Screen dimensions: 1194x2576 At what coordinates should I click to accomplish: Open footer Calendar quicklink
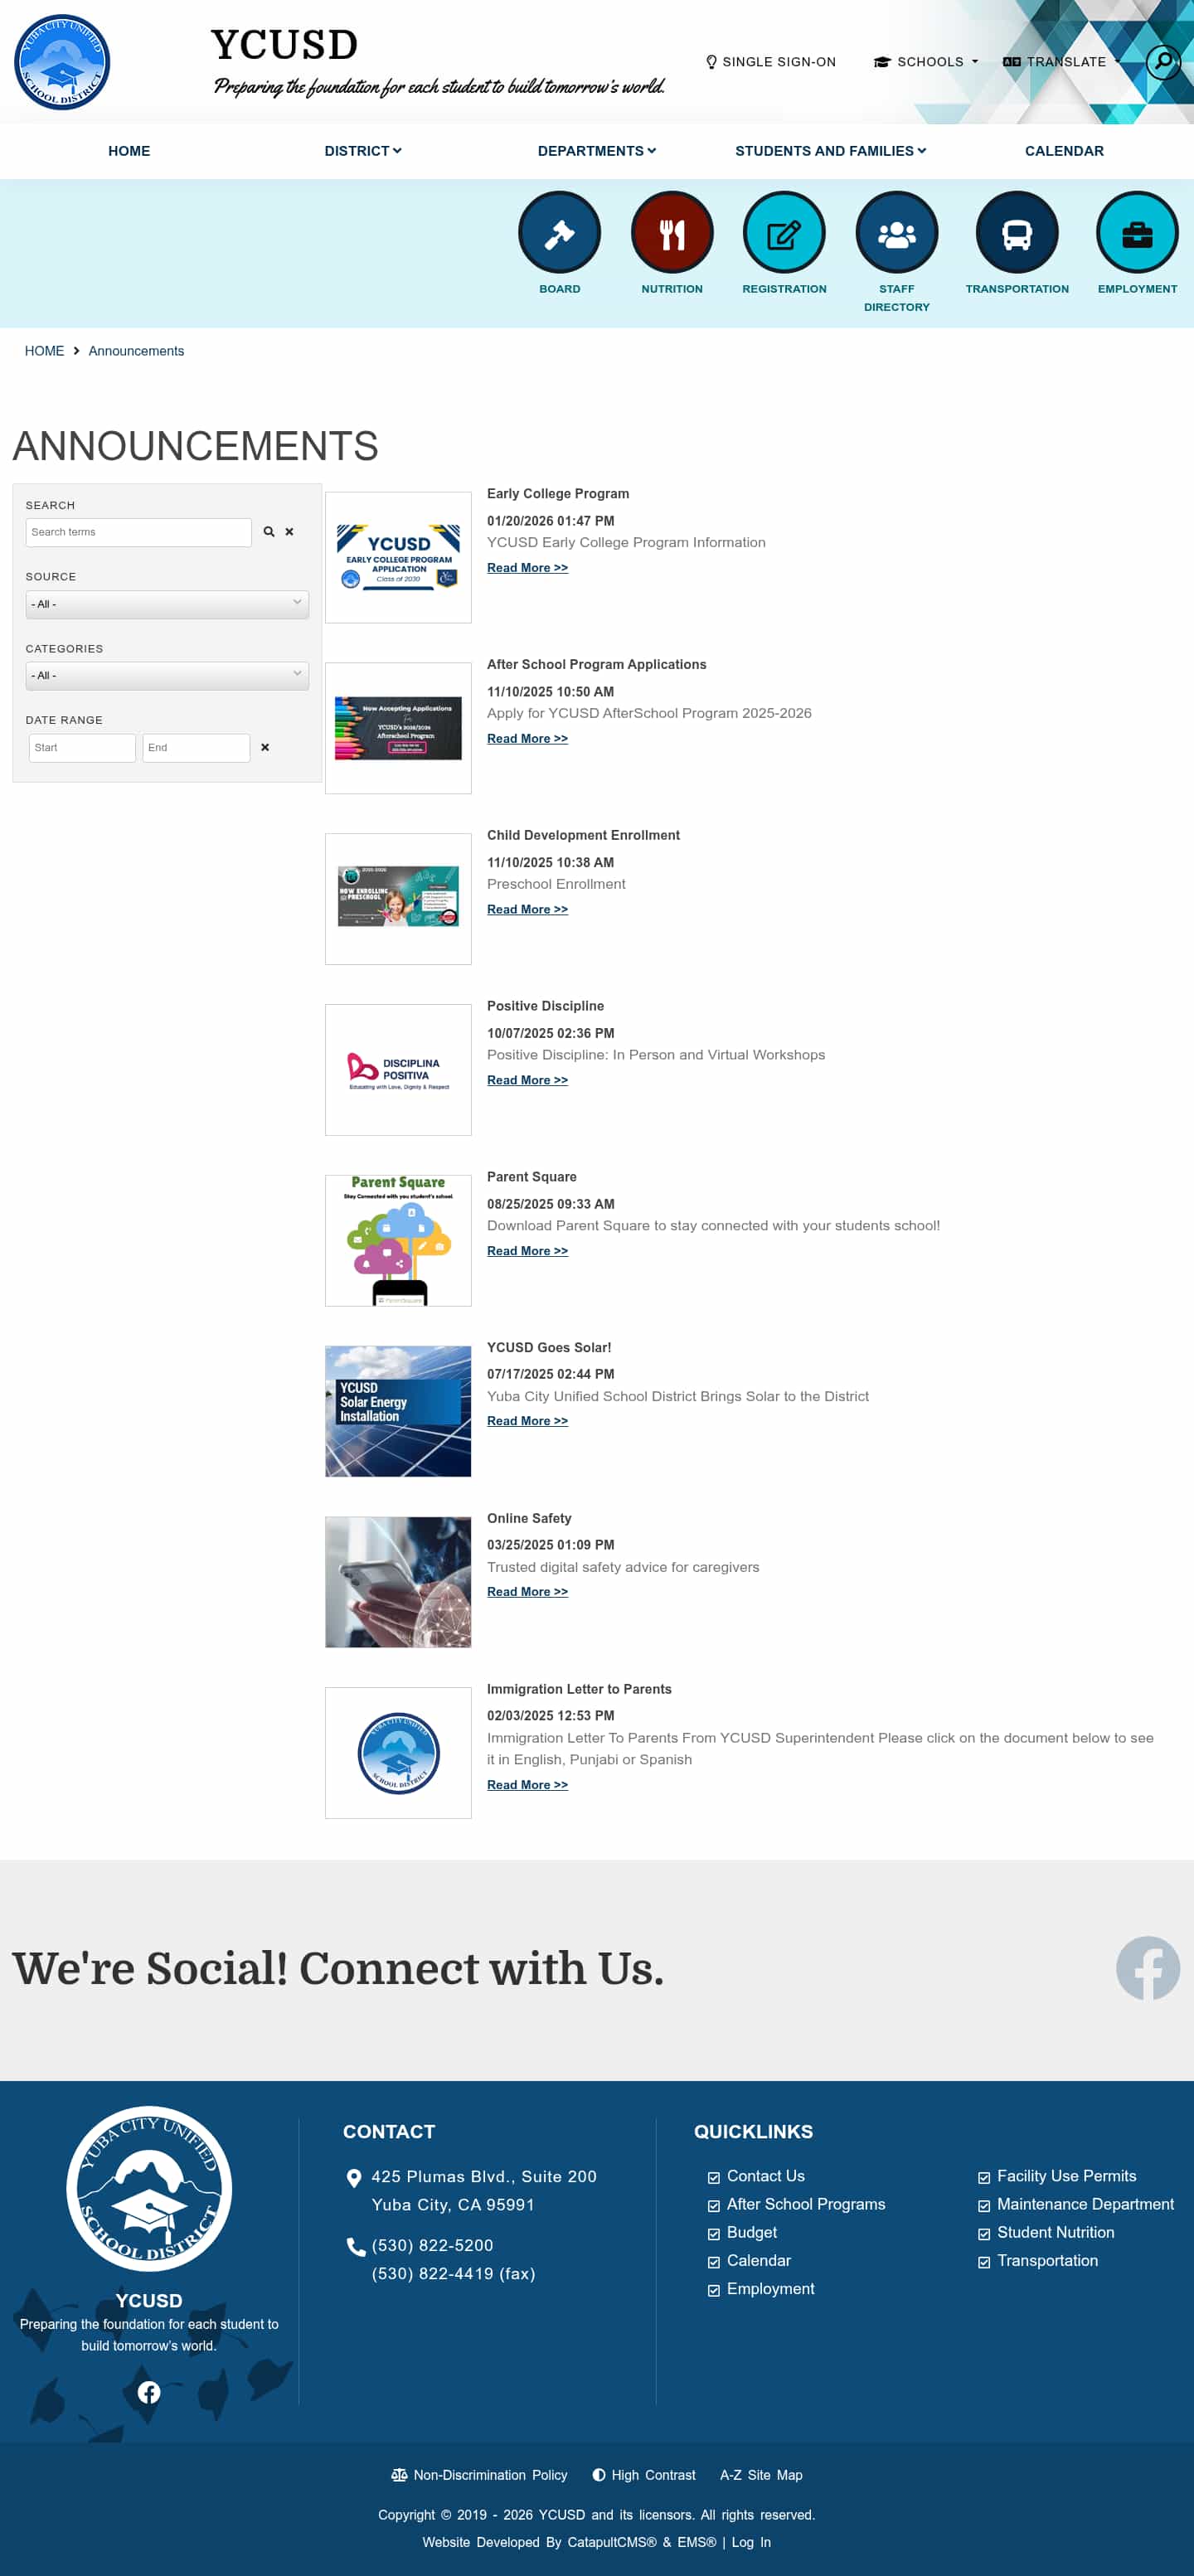(759, 2260)
